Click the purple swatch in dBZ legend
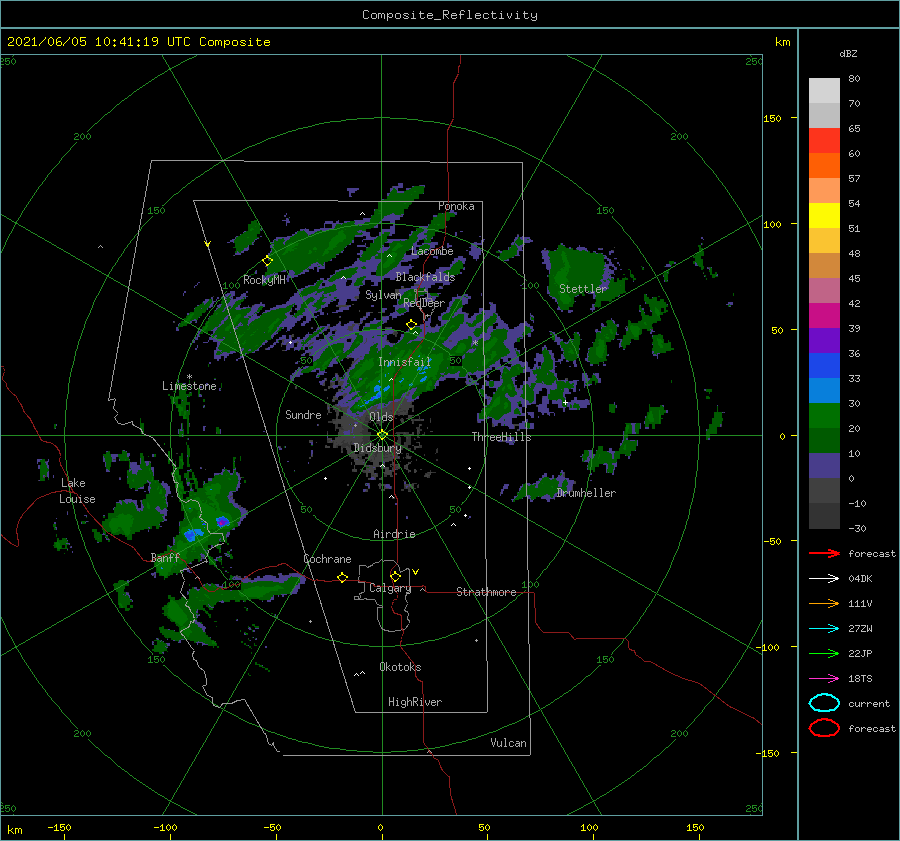900x841 pixels. point(824,341)
